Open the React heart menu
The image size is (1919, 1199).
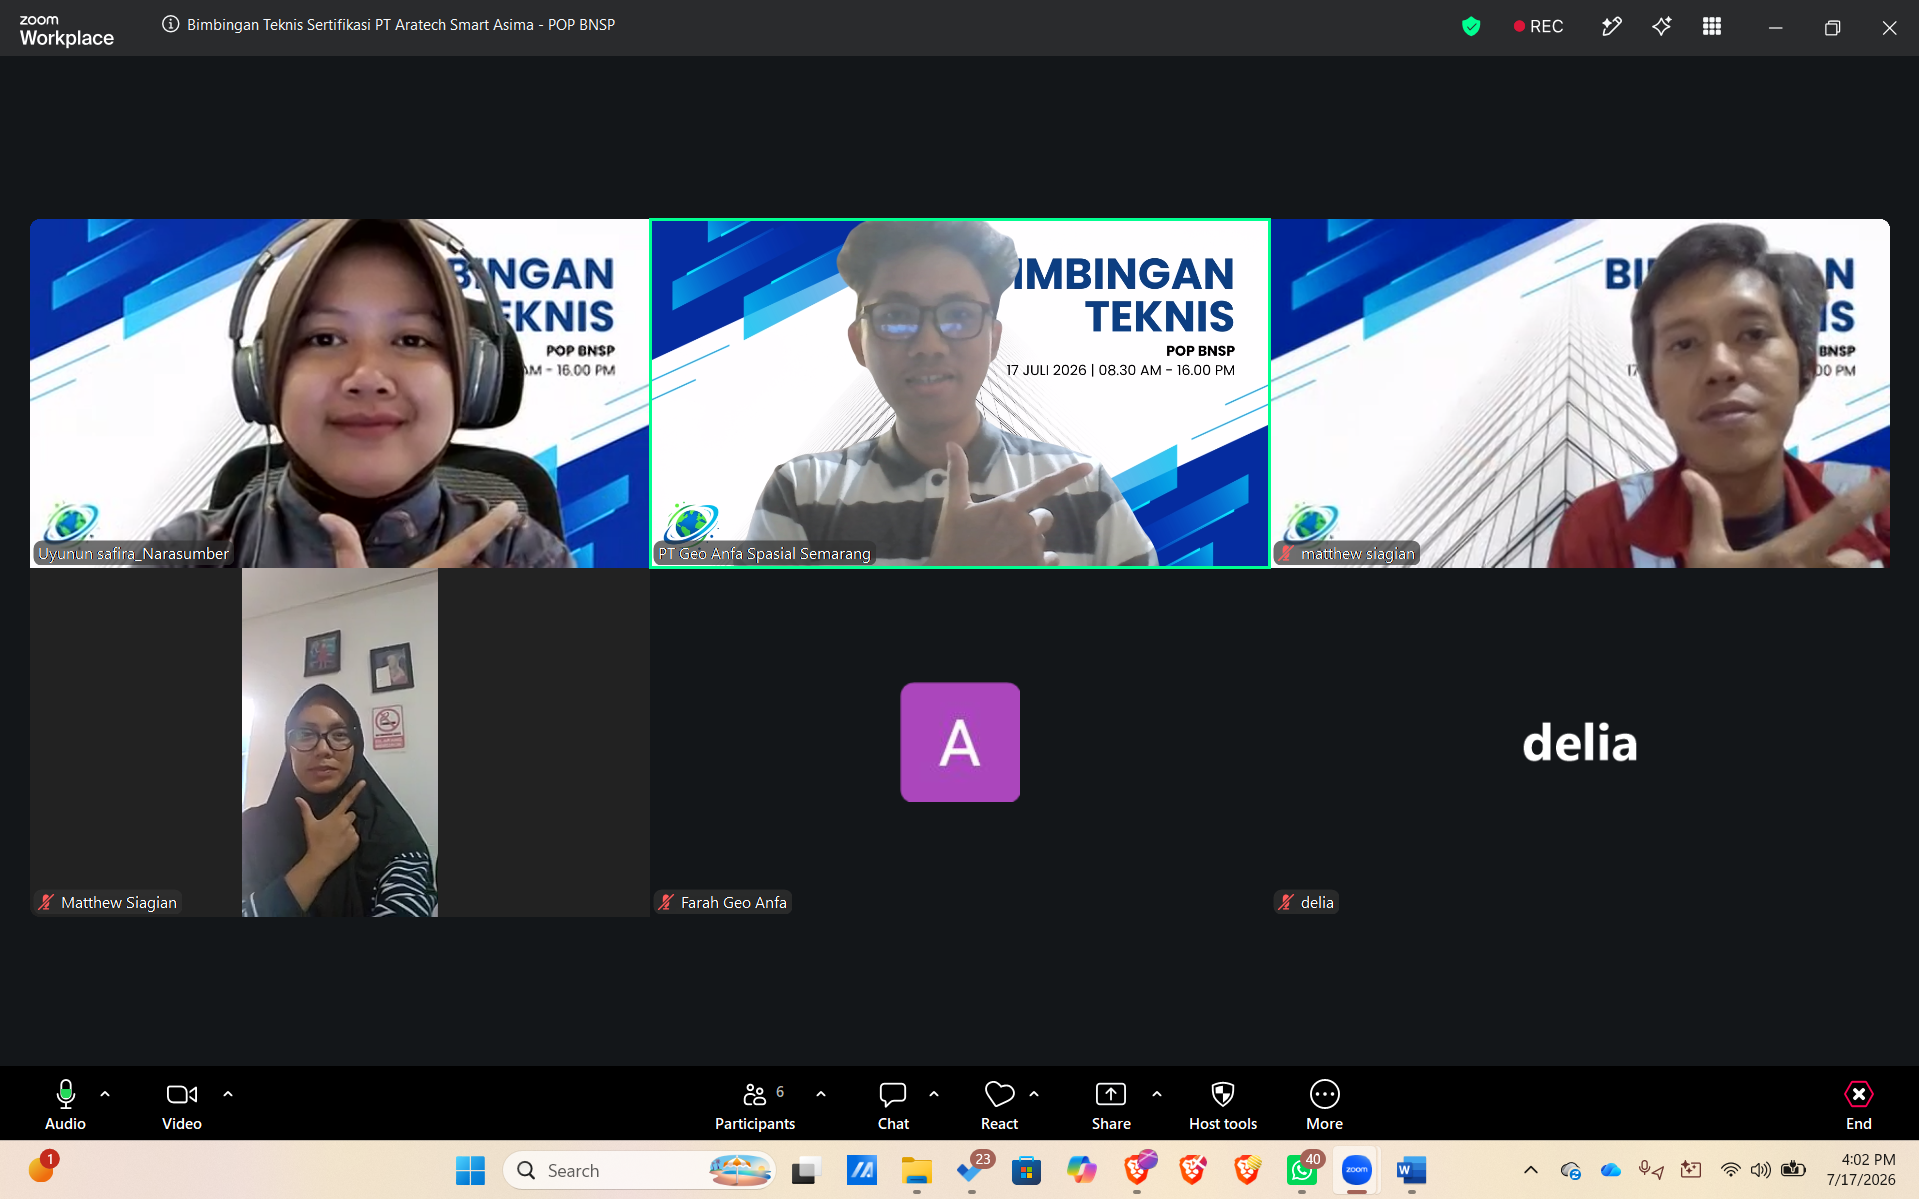[x=999, y=1104]
